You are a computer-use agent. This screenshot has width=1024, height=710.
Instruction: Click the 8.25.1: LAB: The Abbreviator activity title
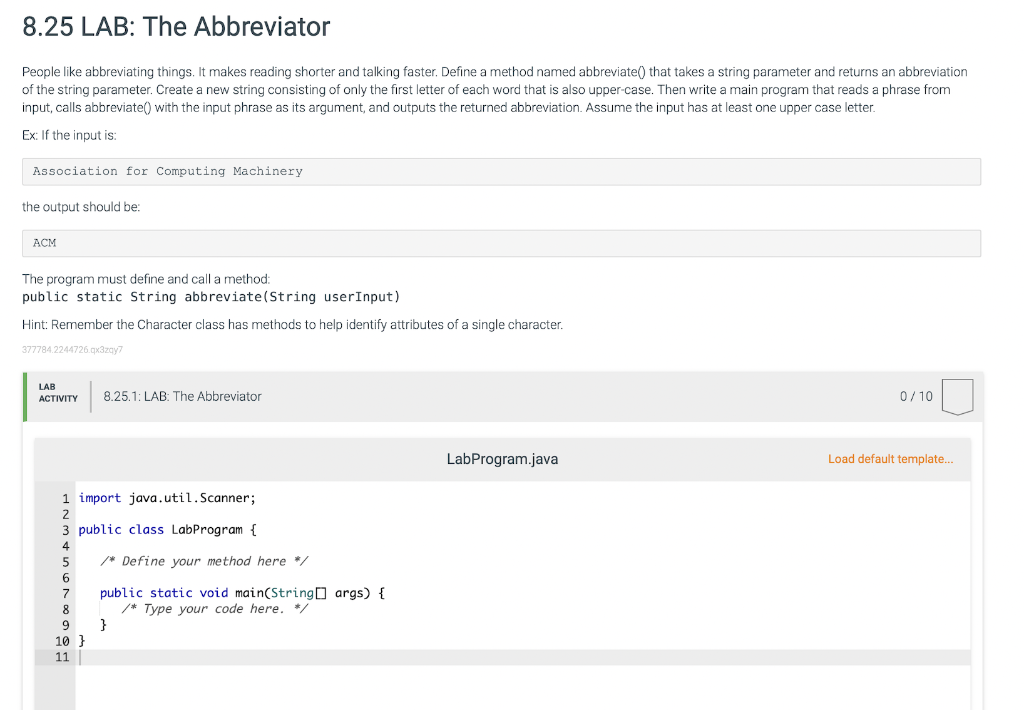point(182,396)
